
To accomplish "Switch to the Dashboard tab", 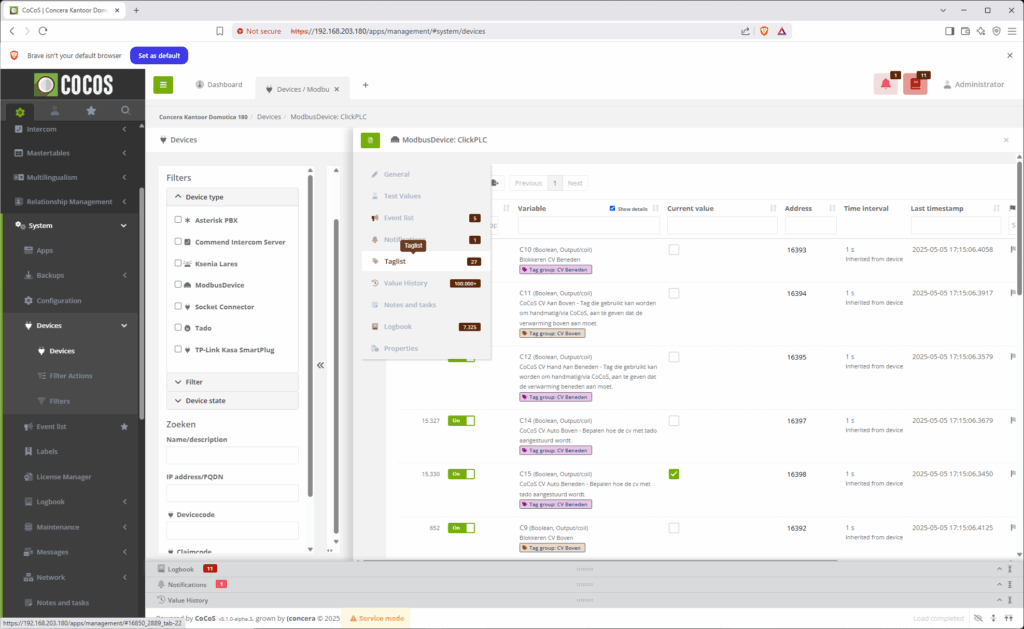I will pos(219,85).
